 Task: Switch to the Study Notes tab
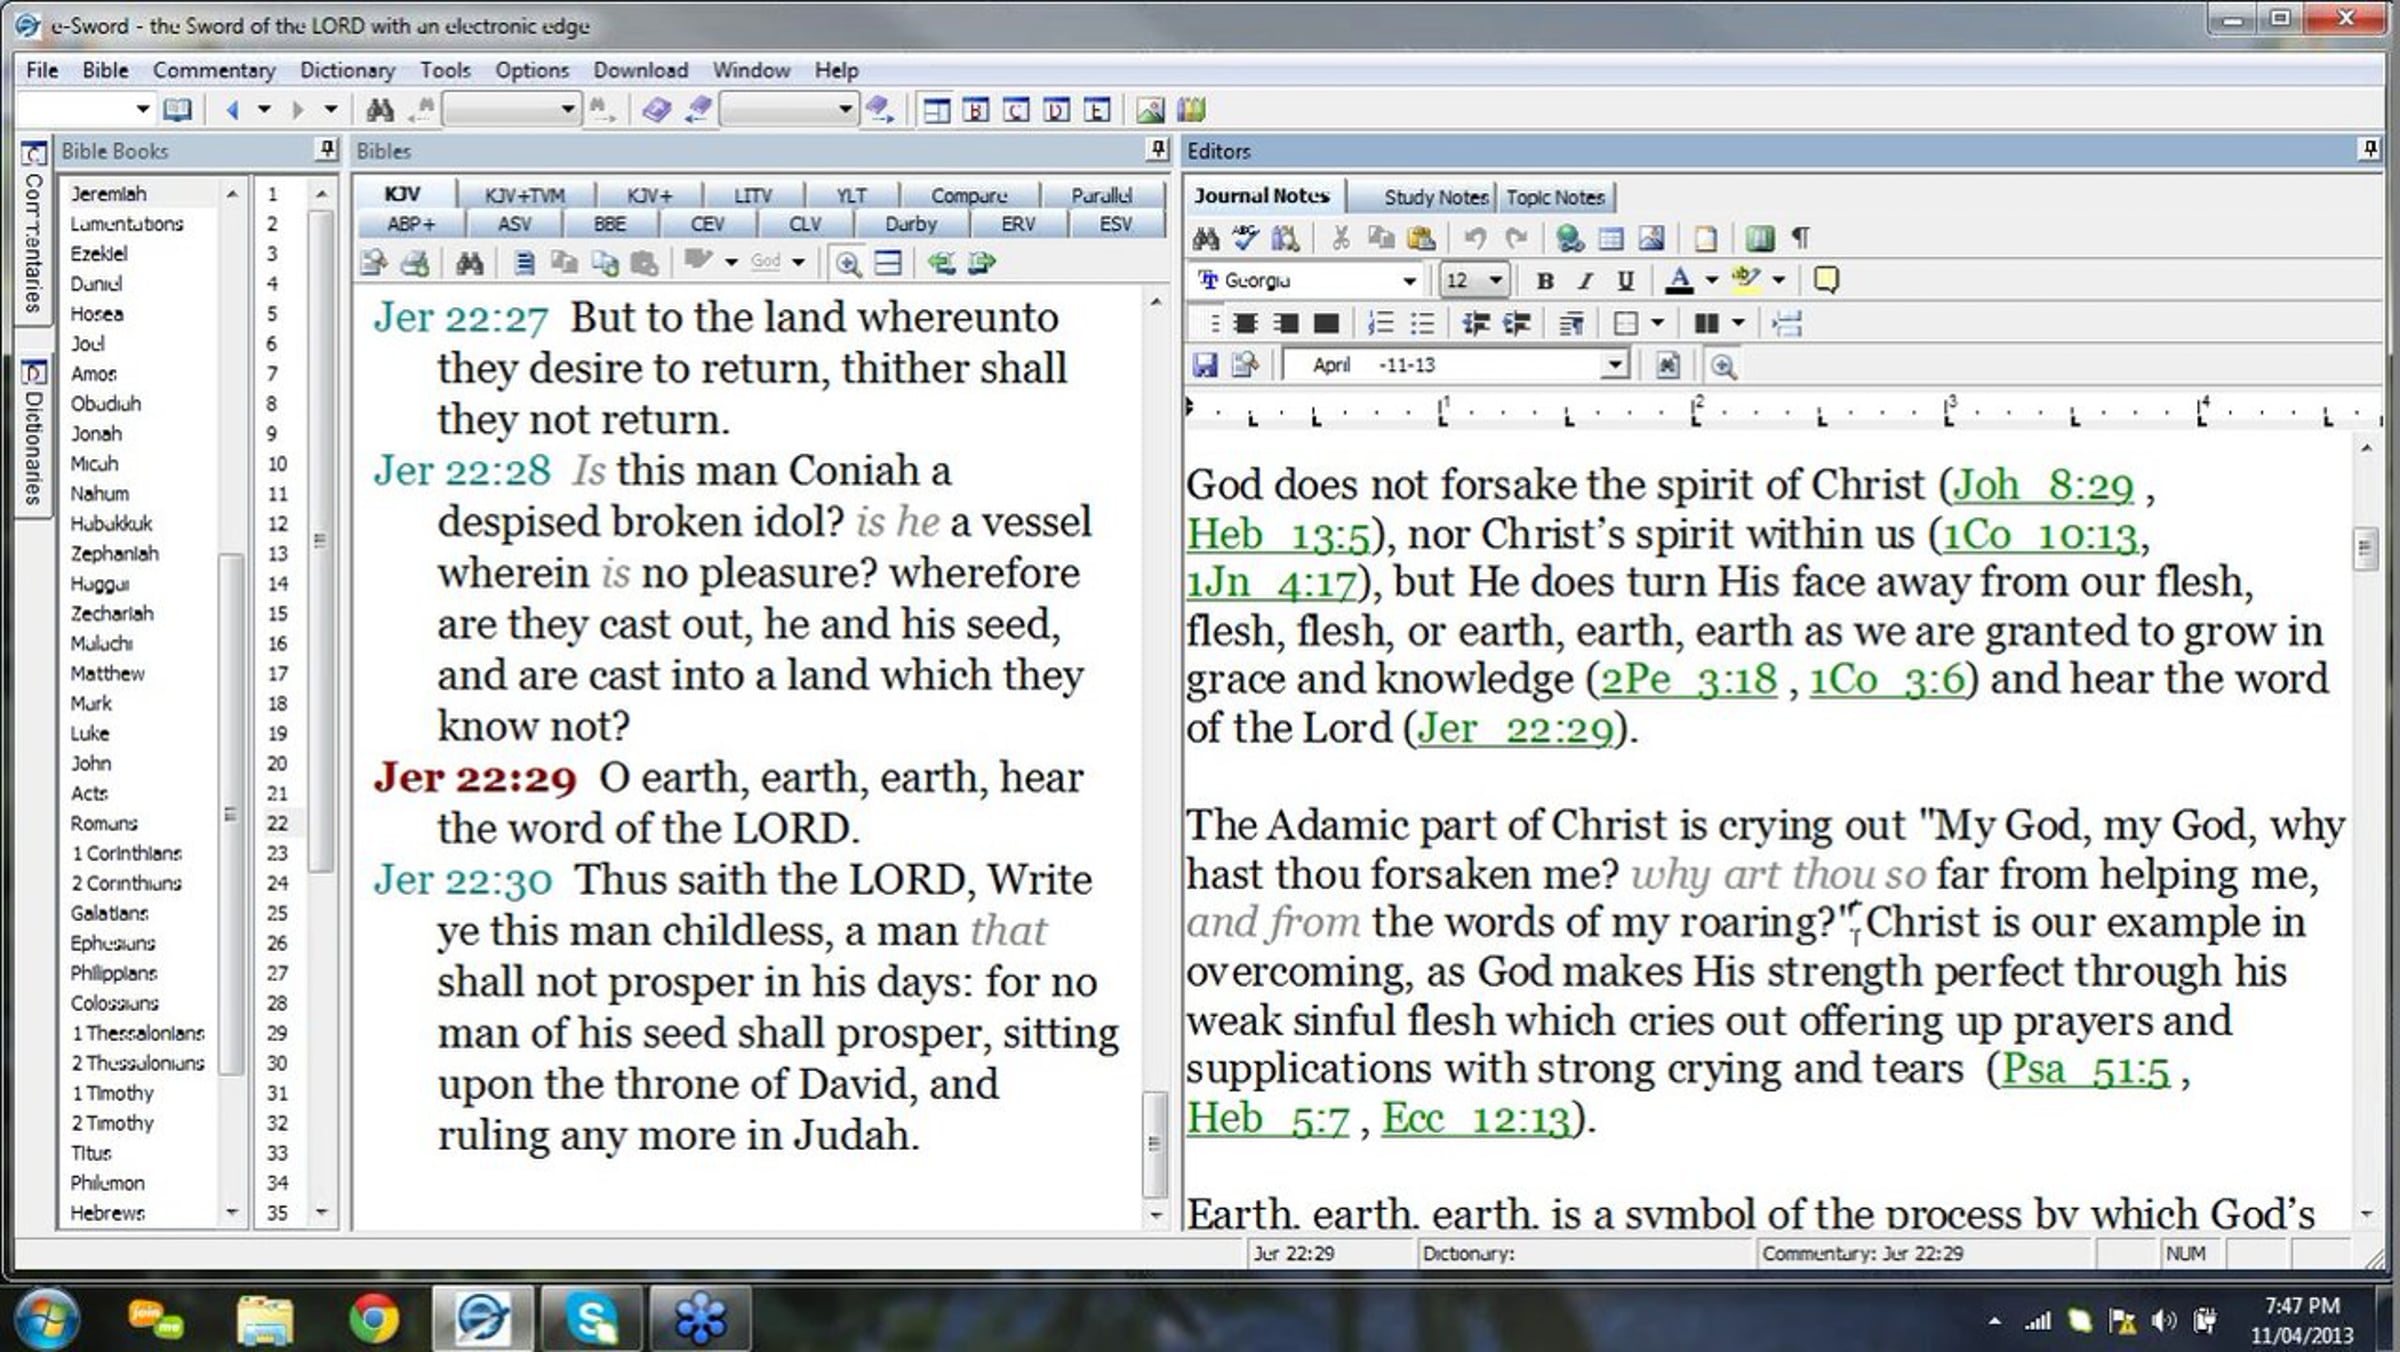(x=1435, y=197)
